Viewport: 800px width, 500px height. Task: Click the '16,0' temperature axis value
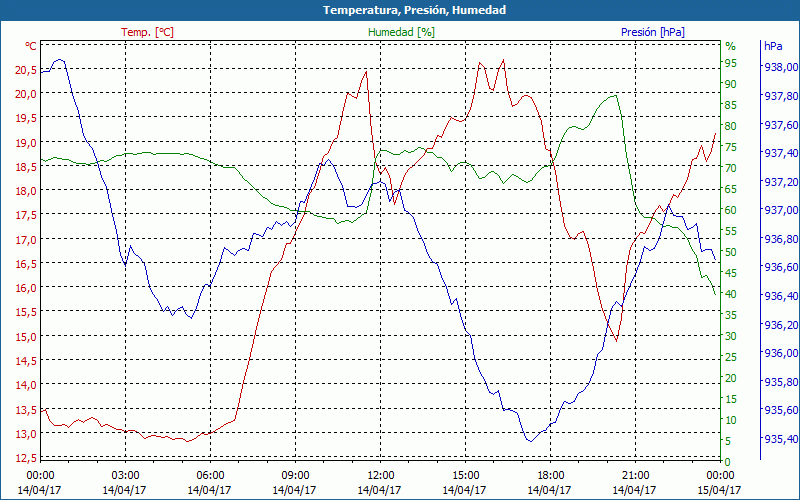pyautogui.click(x=26, y=288)
